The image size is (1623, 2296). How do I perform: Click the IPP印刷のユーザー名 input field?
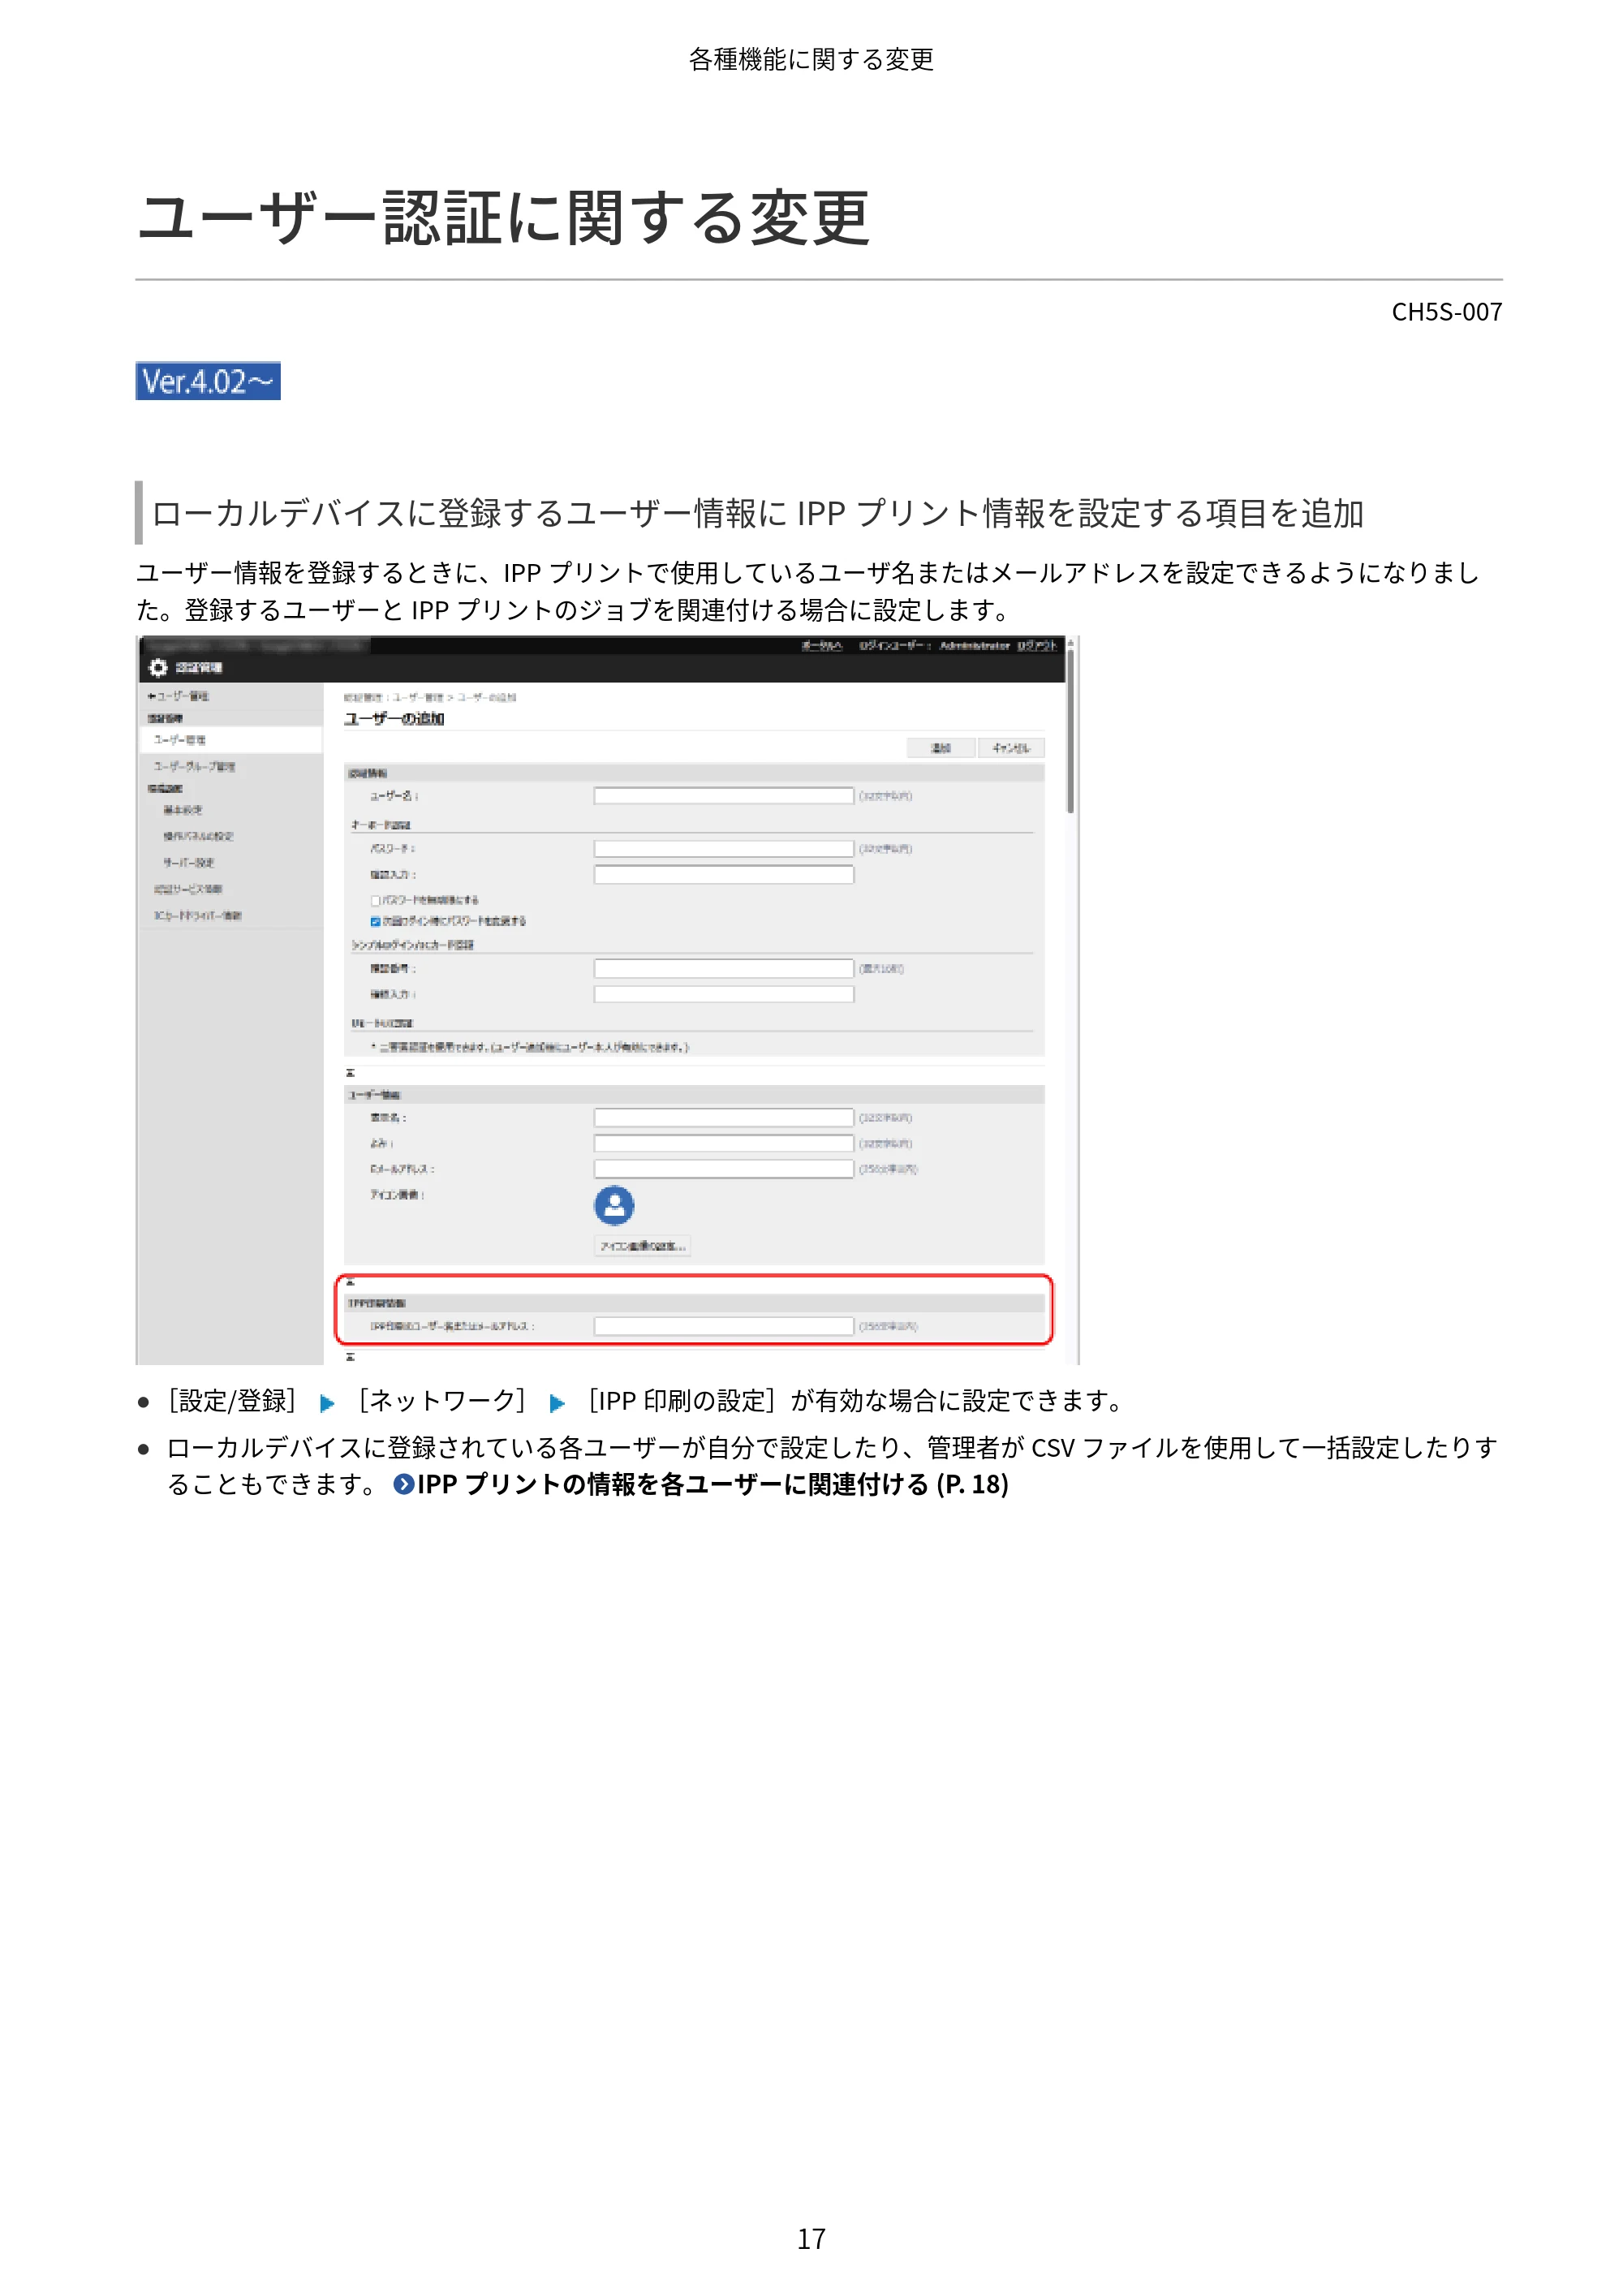coord(724,1326)
